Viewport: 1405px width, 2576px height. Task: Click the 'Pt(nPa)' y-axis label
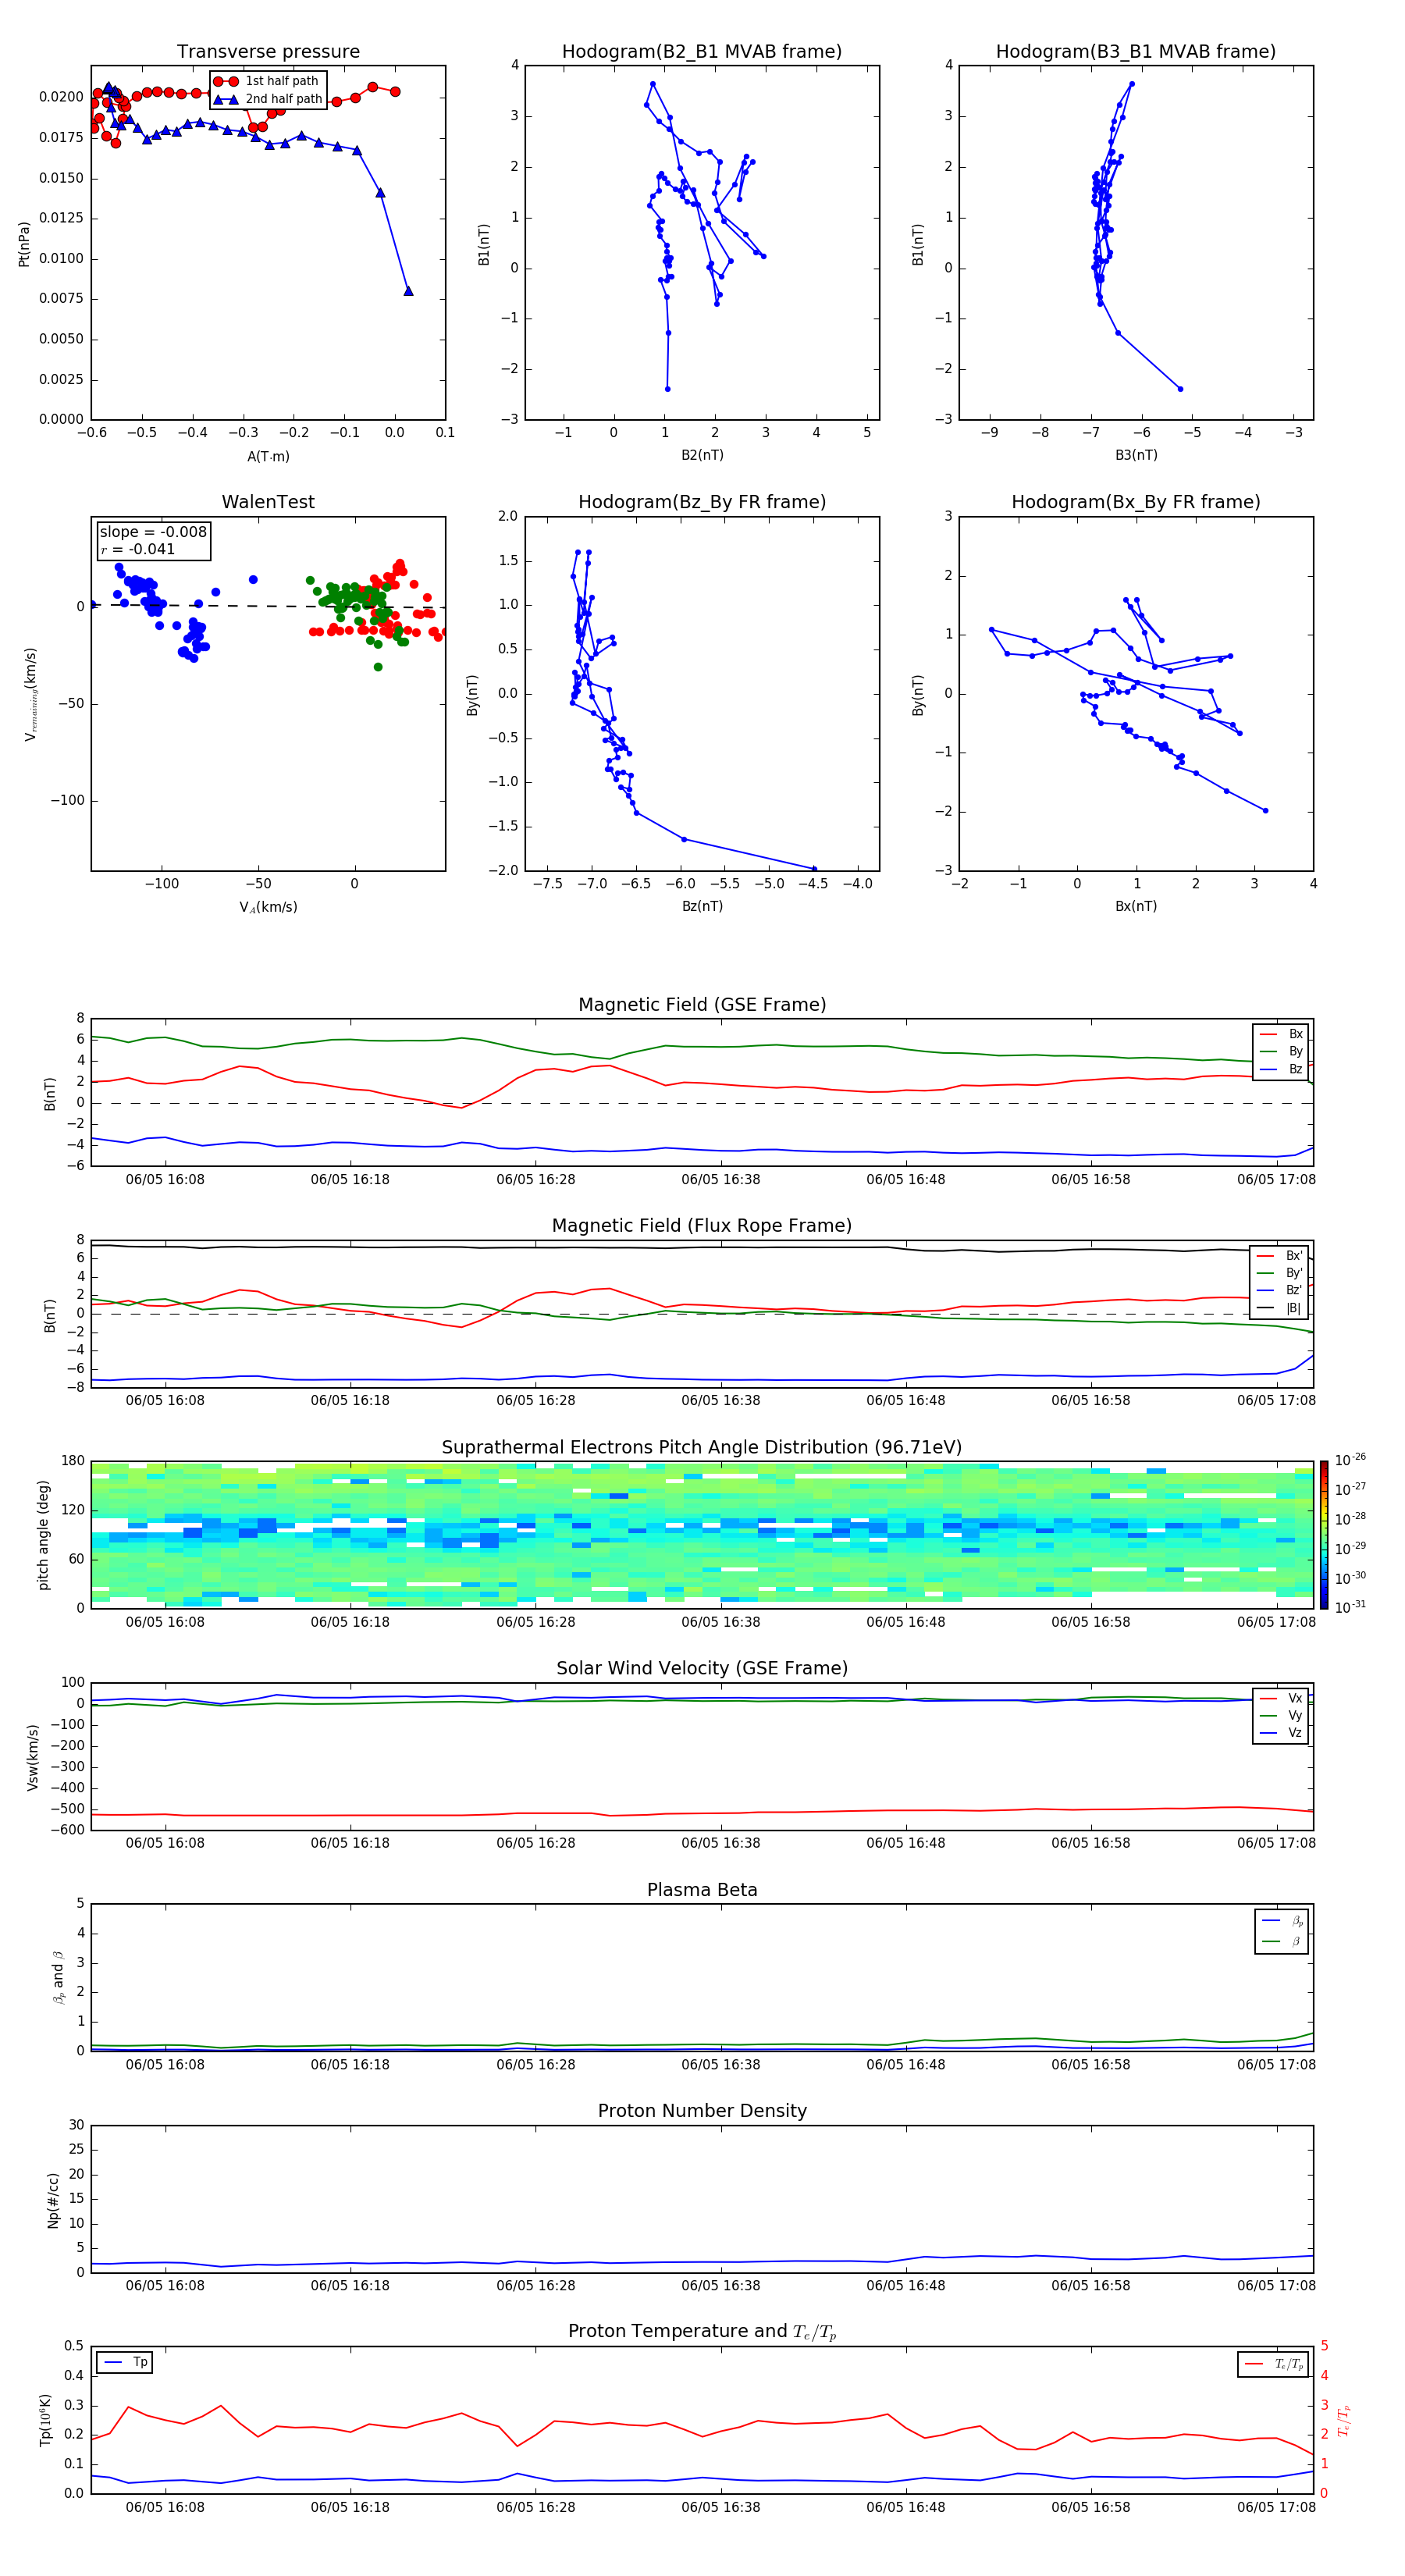pyautogui.click(x=24, y=244)
